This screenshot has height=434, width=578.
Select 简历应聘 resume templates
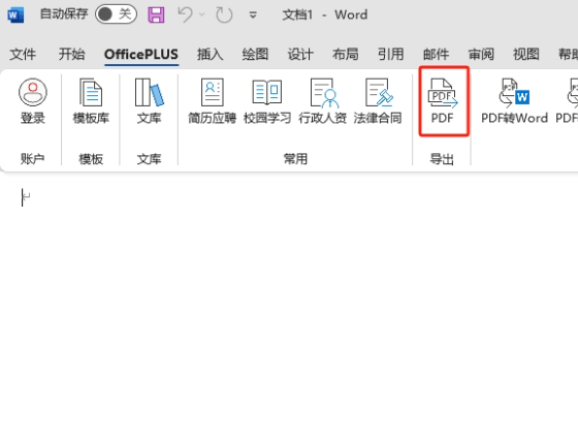pyautogui.click(x=212, y=101)
